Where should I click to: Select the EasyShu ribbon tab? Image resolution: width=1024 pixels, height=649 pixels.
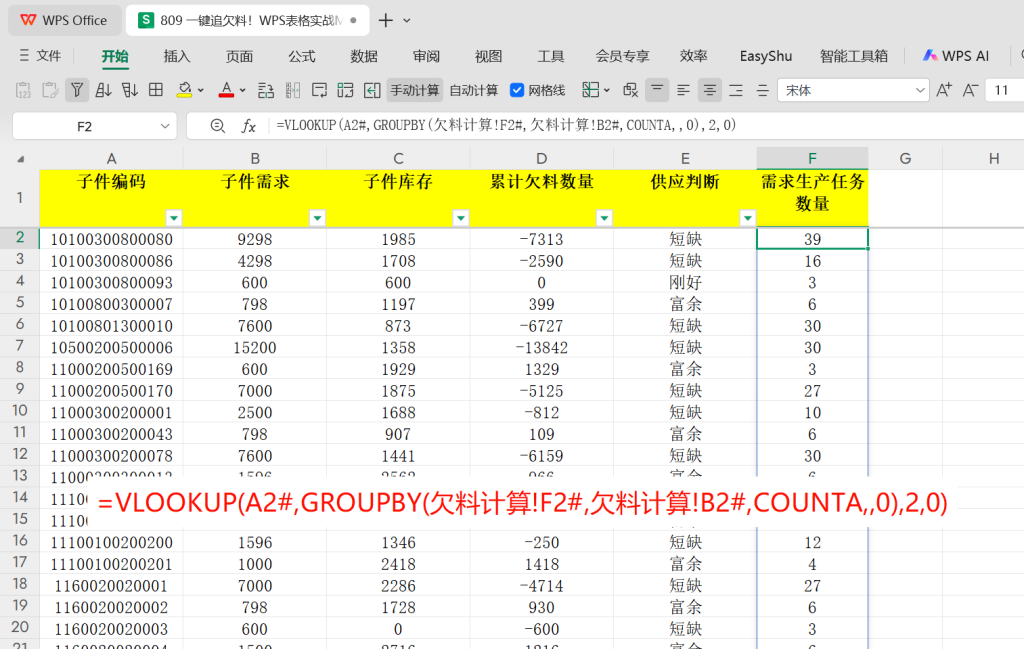click(766, 56)
